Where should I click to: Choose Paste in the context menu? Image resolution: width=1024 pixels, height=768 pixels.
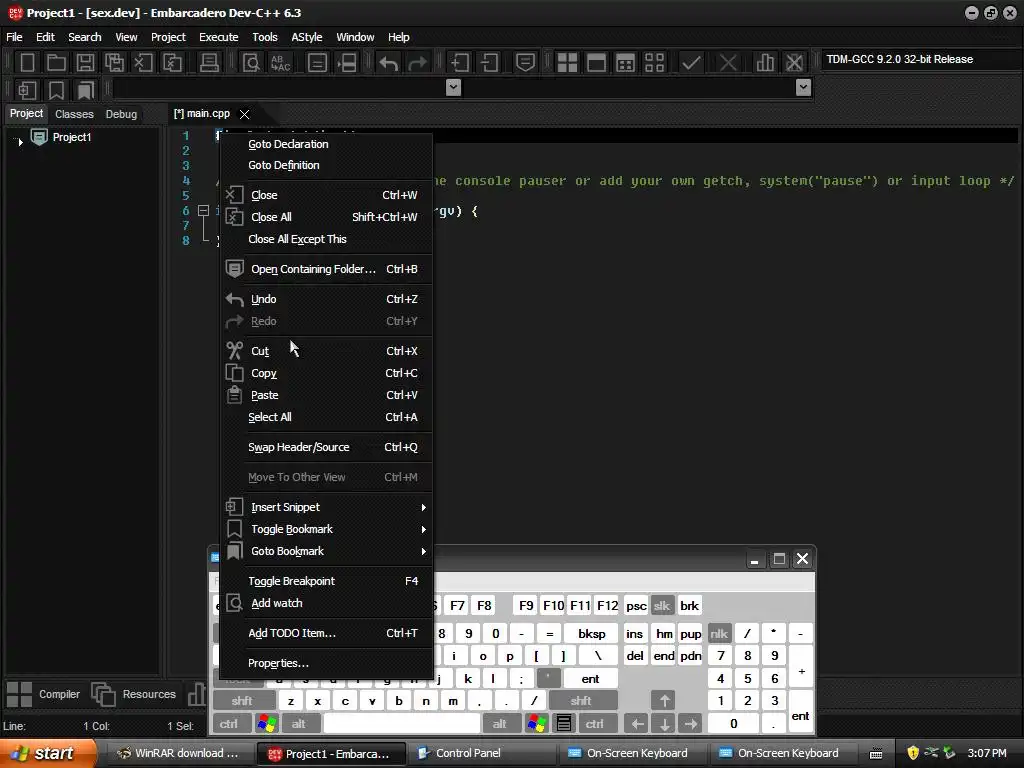click(327, 395)
